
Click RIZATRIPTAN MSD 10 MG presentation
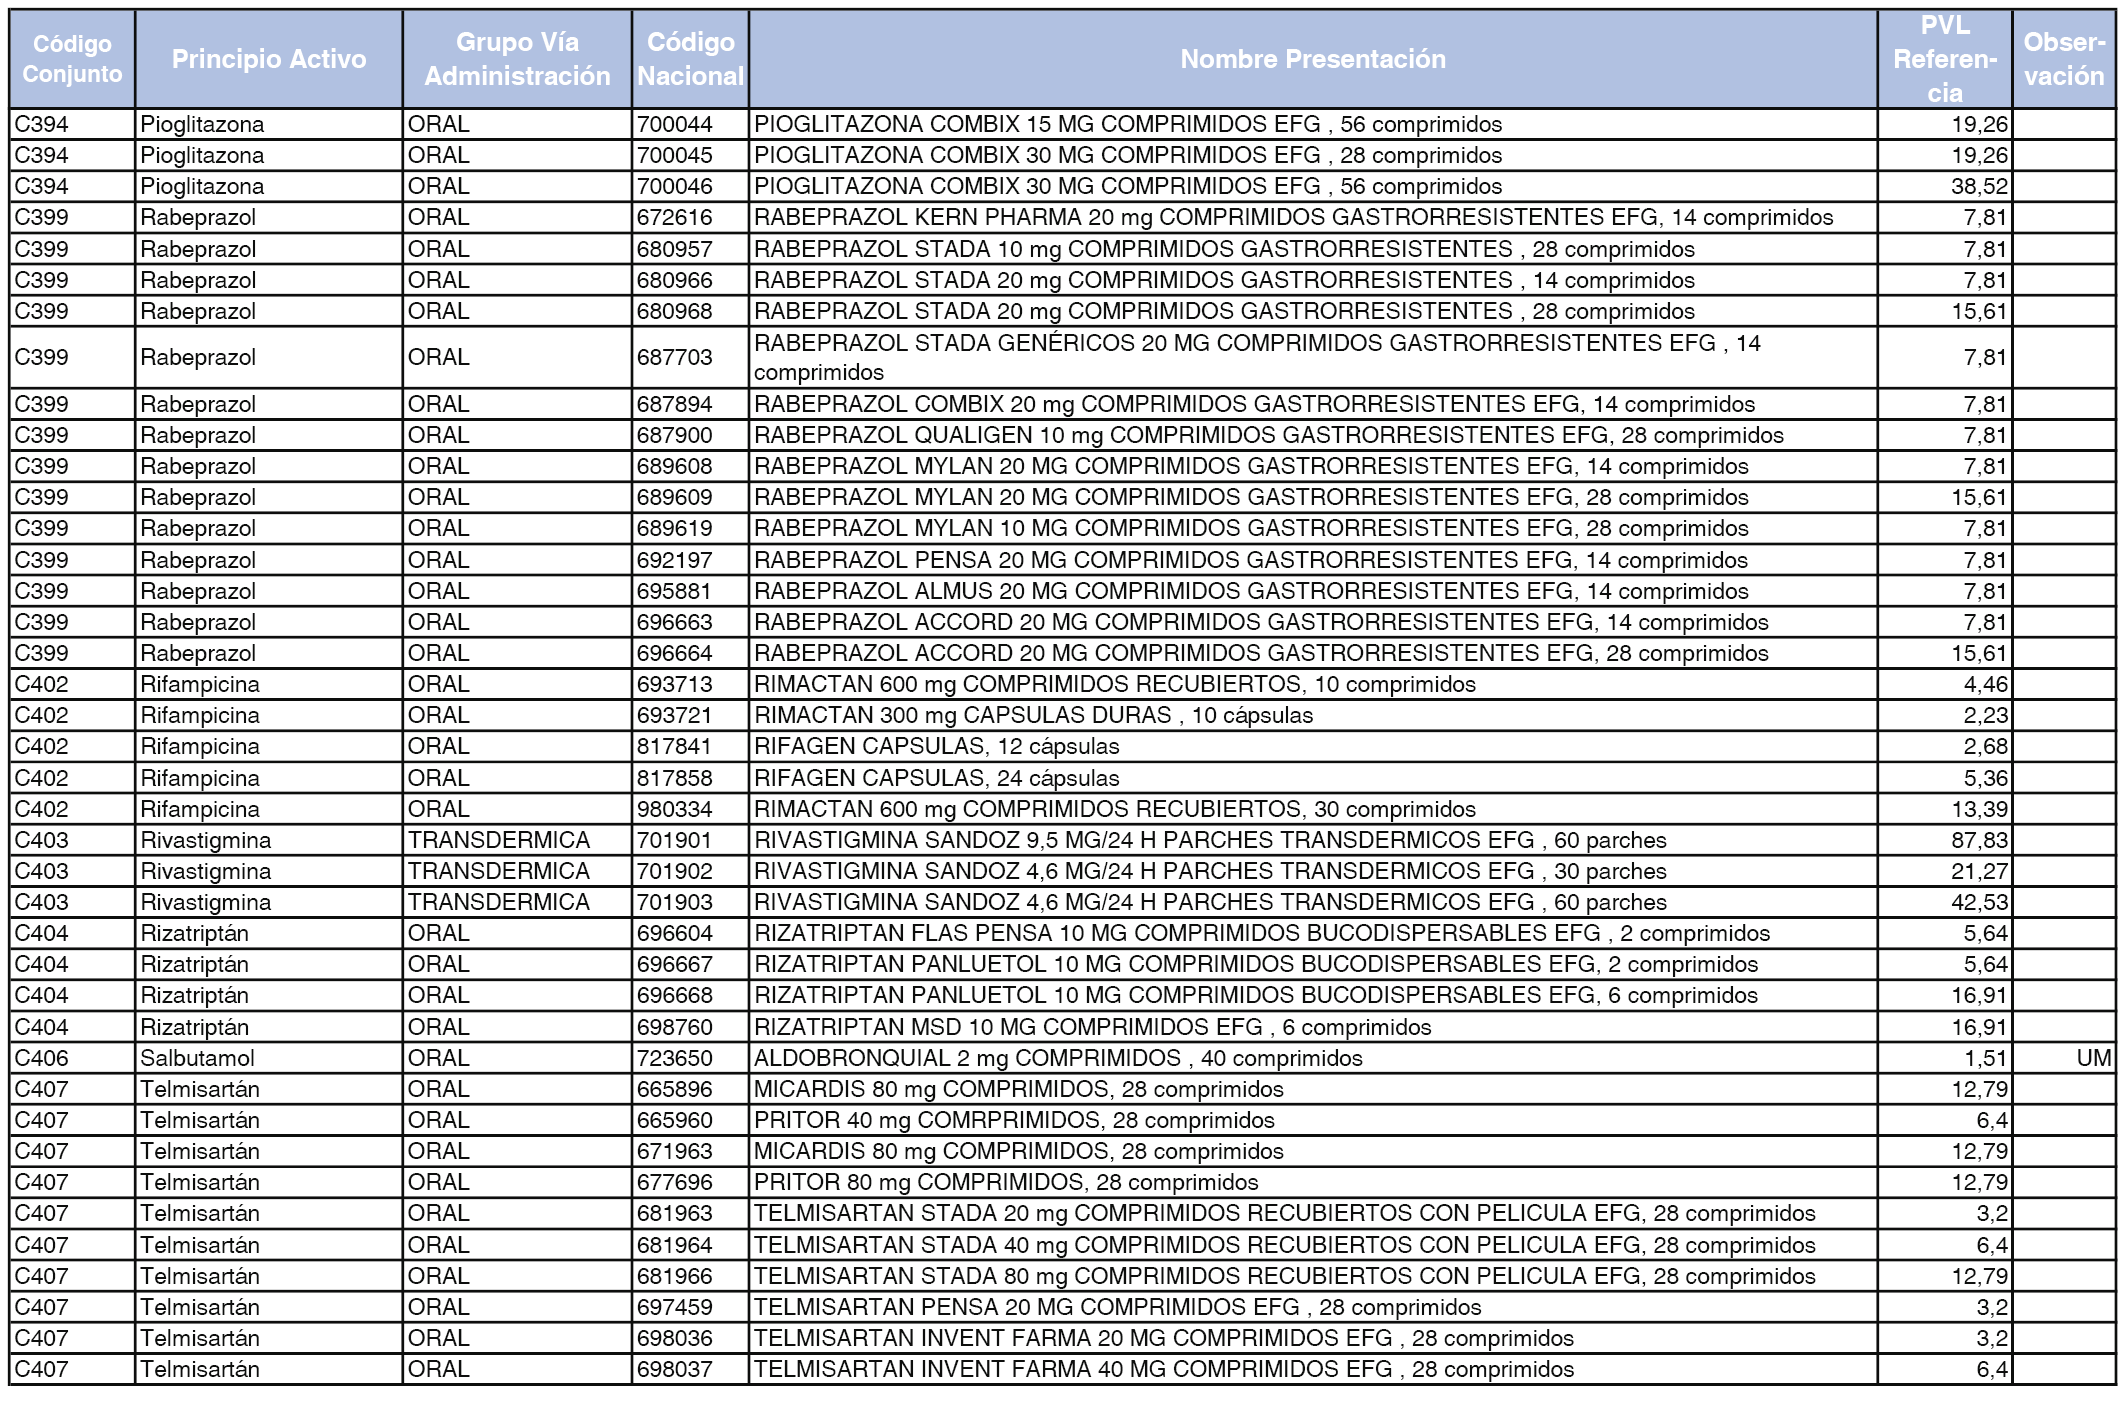1313,1027
